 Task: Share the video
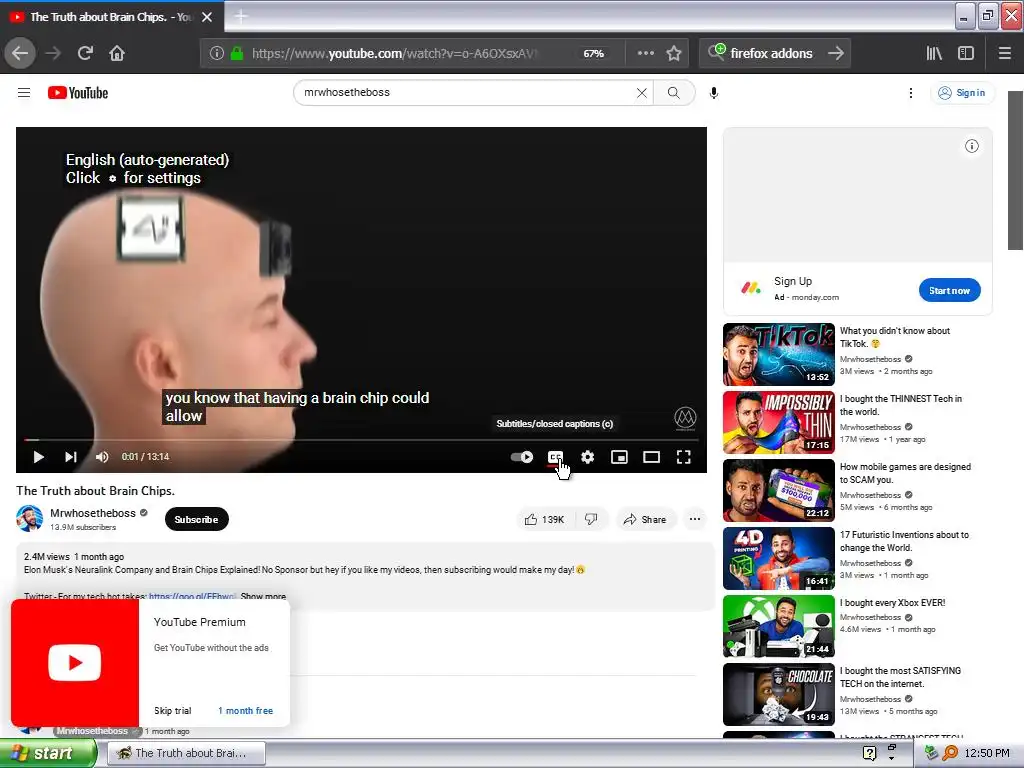(x=645, y=519)
